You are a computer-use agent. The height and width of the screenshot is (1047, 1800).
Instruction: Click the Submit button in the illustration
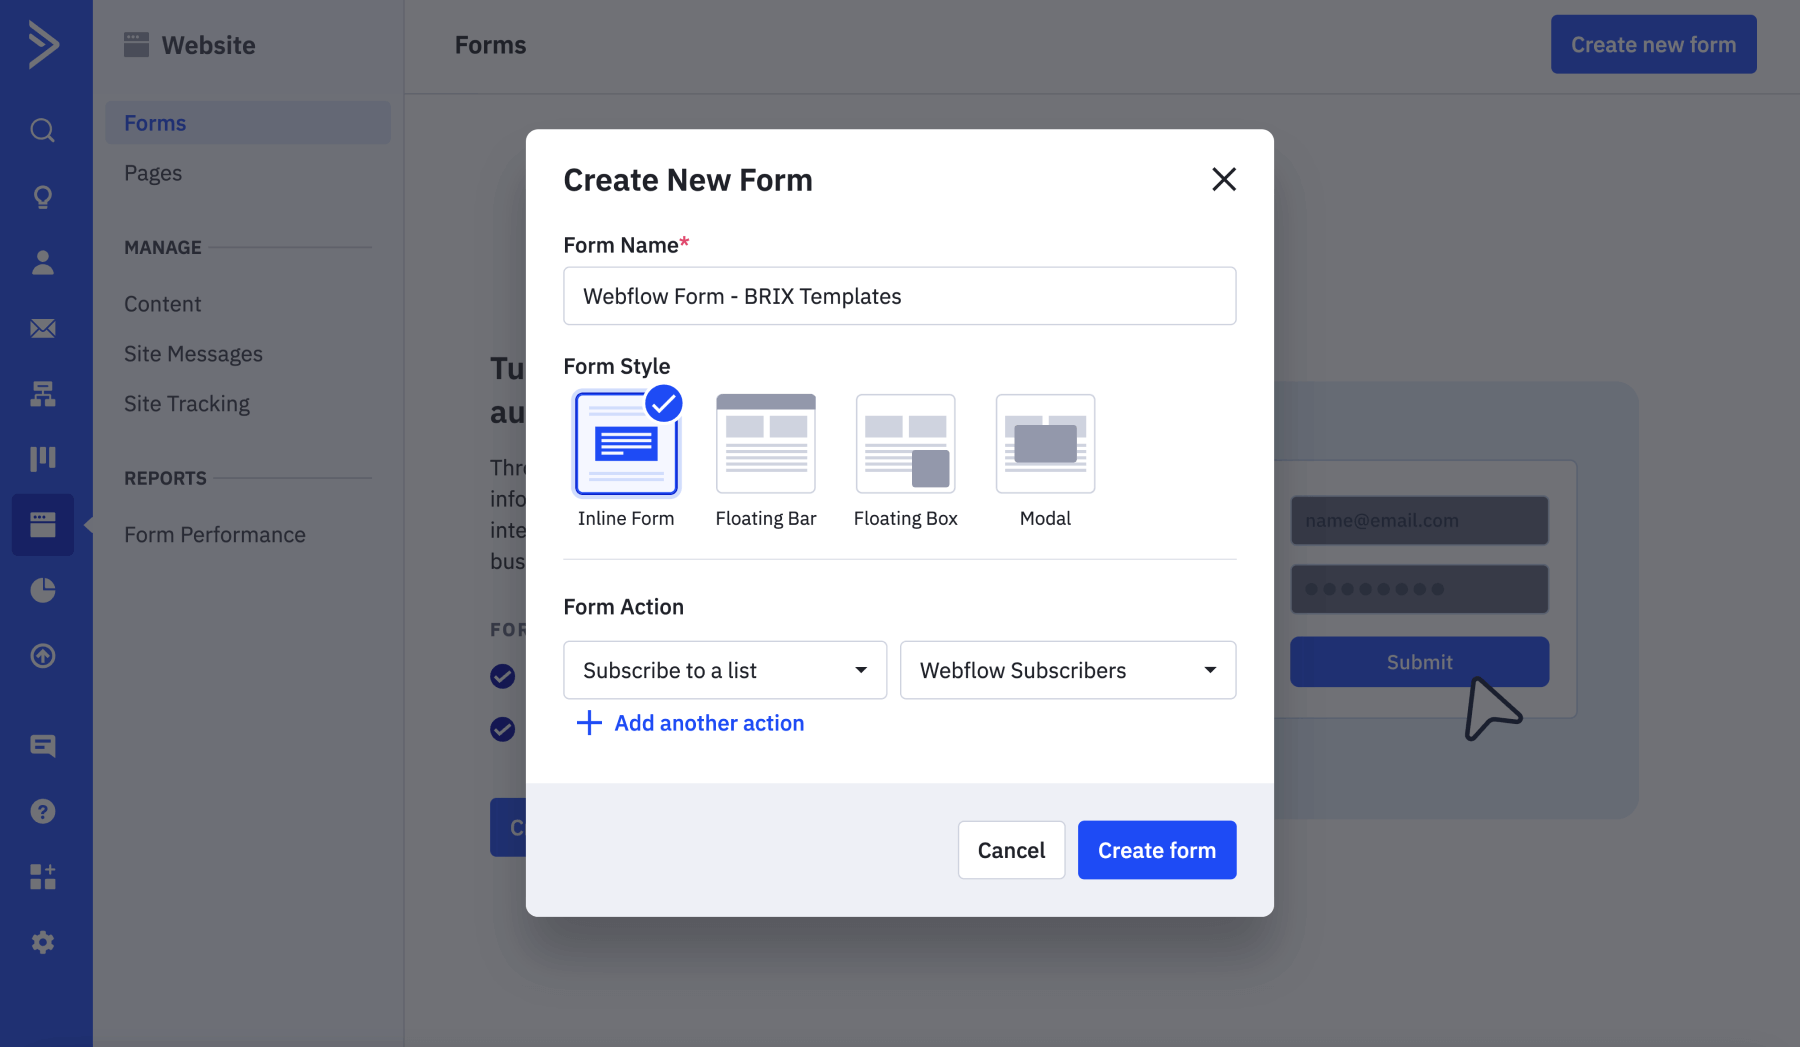coord(1420,662)
